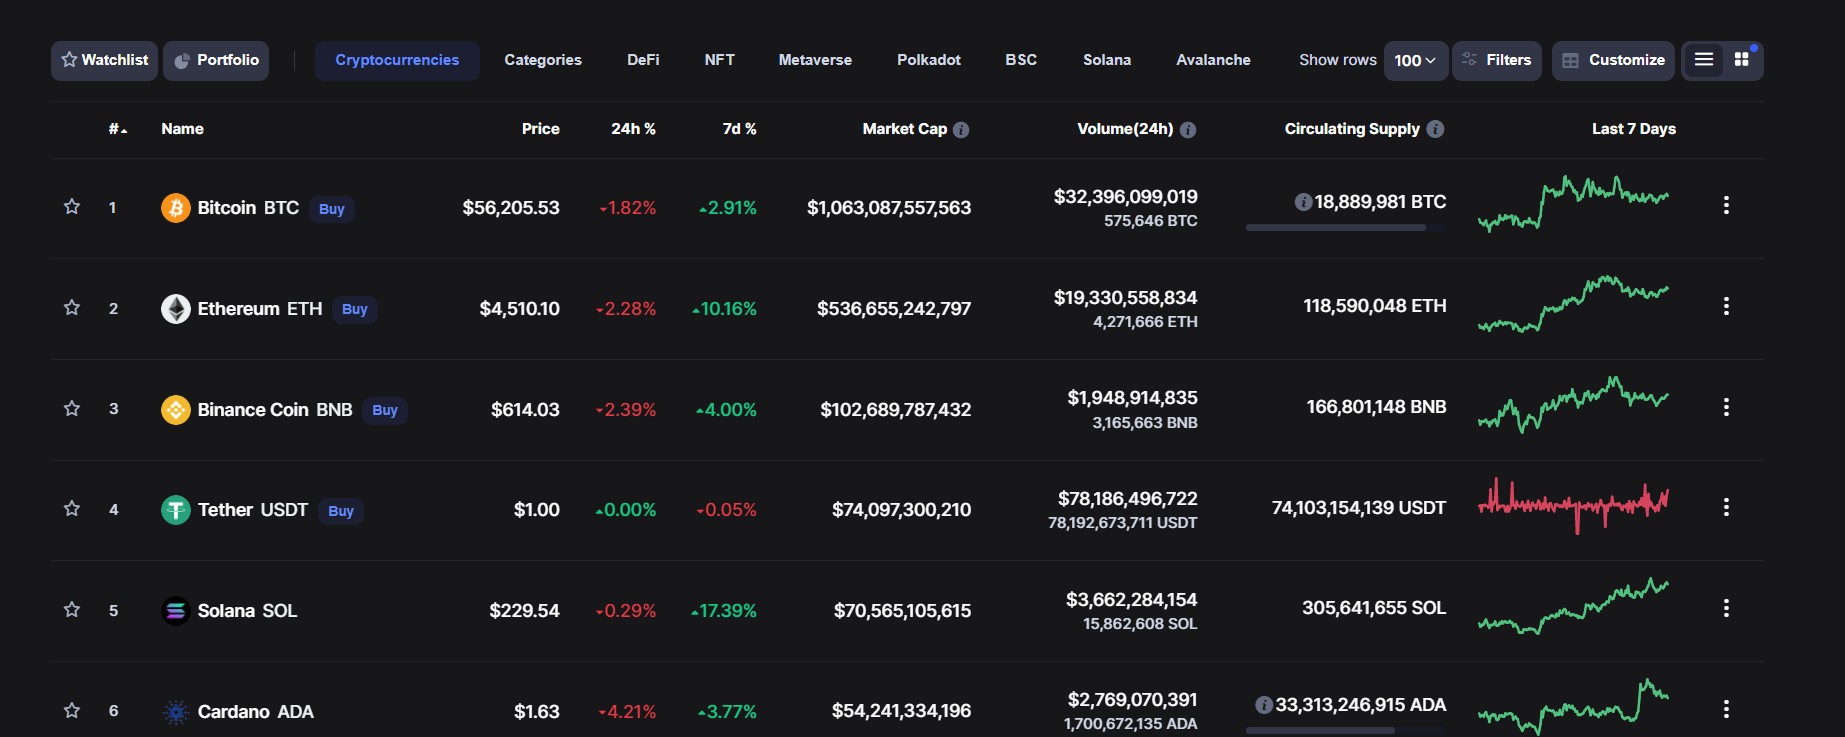
Task: Sort by 7d % change
Action: click(740, 129)
